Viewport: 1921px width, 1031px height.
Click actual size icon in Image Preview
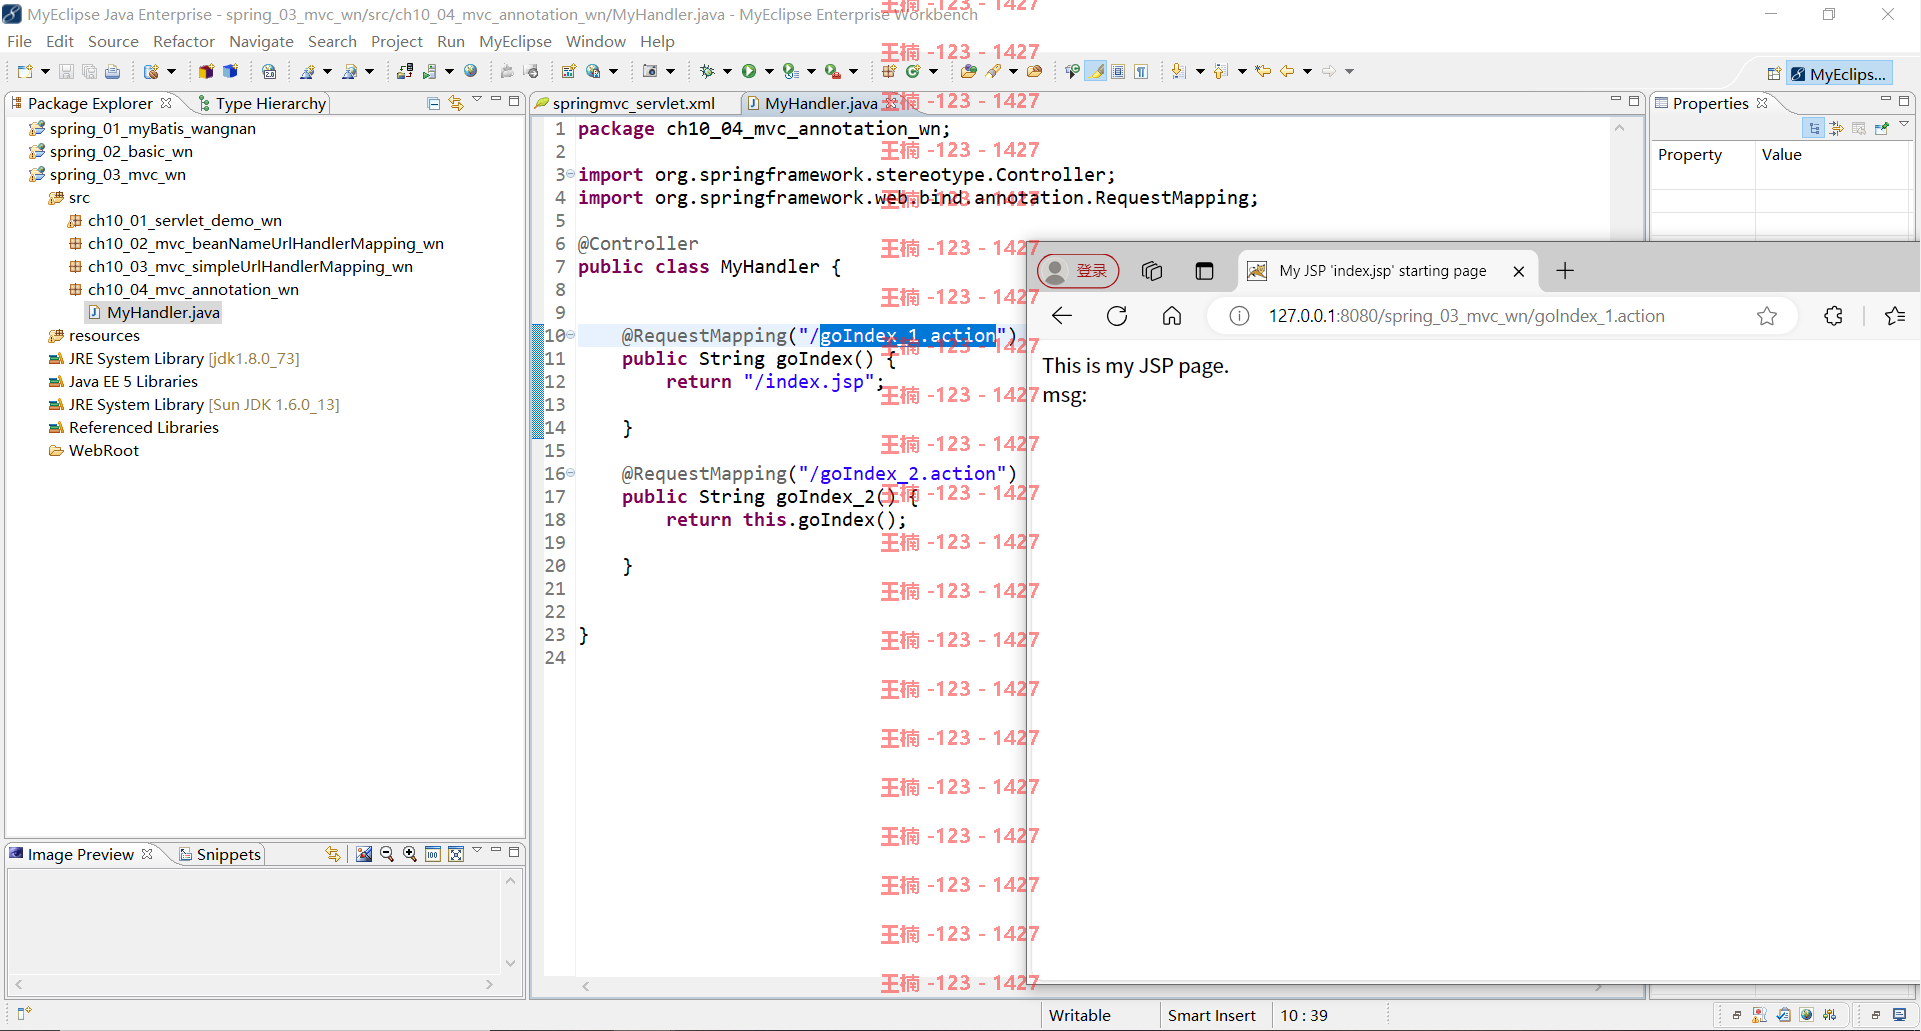point(433,854)
